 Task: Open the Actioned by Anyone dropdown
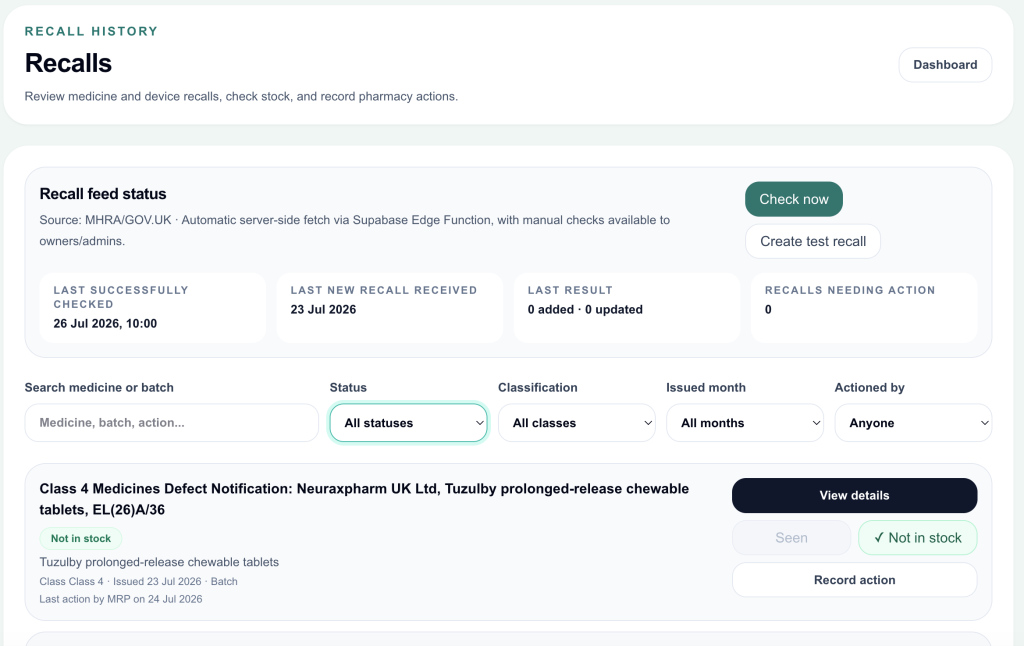(x=913, y=423)
